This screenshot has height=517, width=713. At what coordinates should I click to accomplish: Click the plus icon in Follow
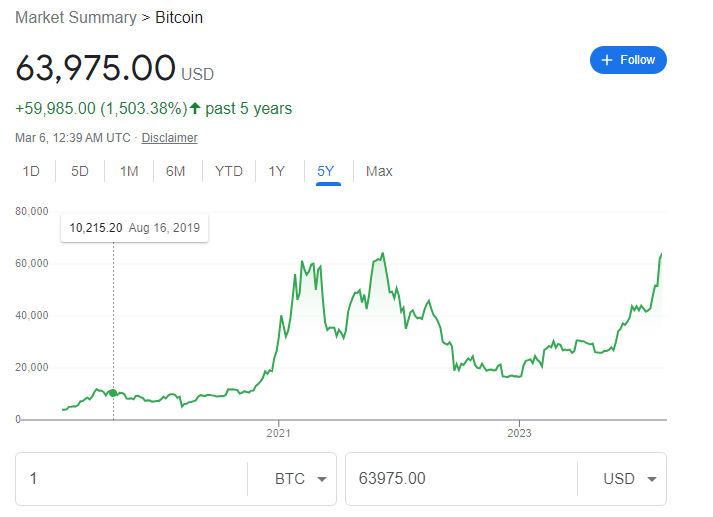pyautogui.click(x=606, y=60)
